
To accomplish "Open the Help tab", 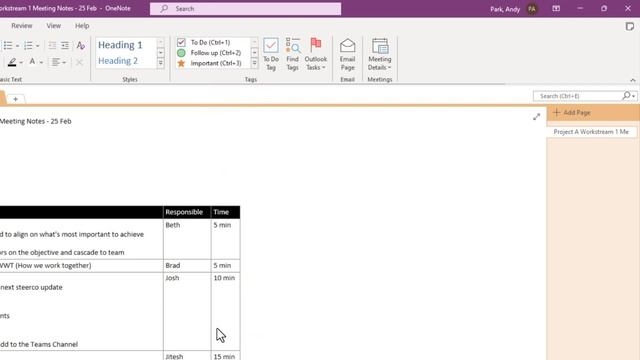I will coord(82,26).
